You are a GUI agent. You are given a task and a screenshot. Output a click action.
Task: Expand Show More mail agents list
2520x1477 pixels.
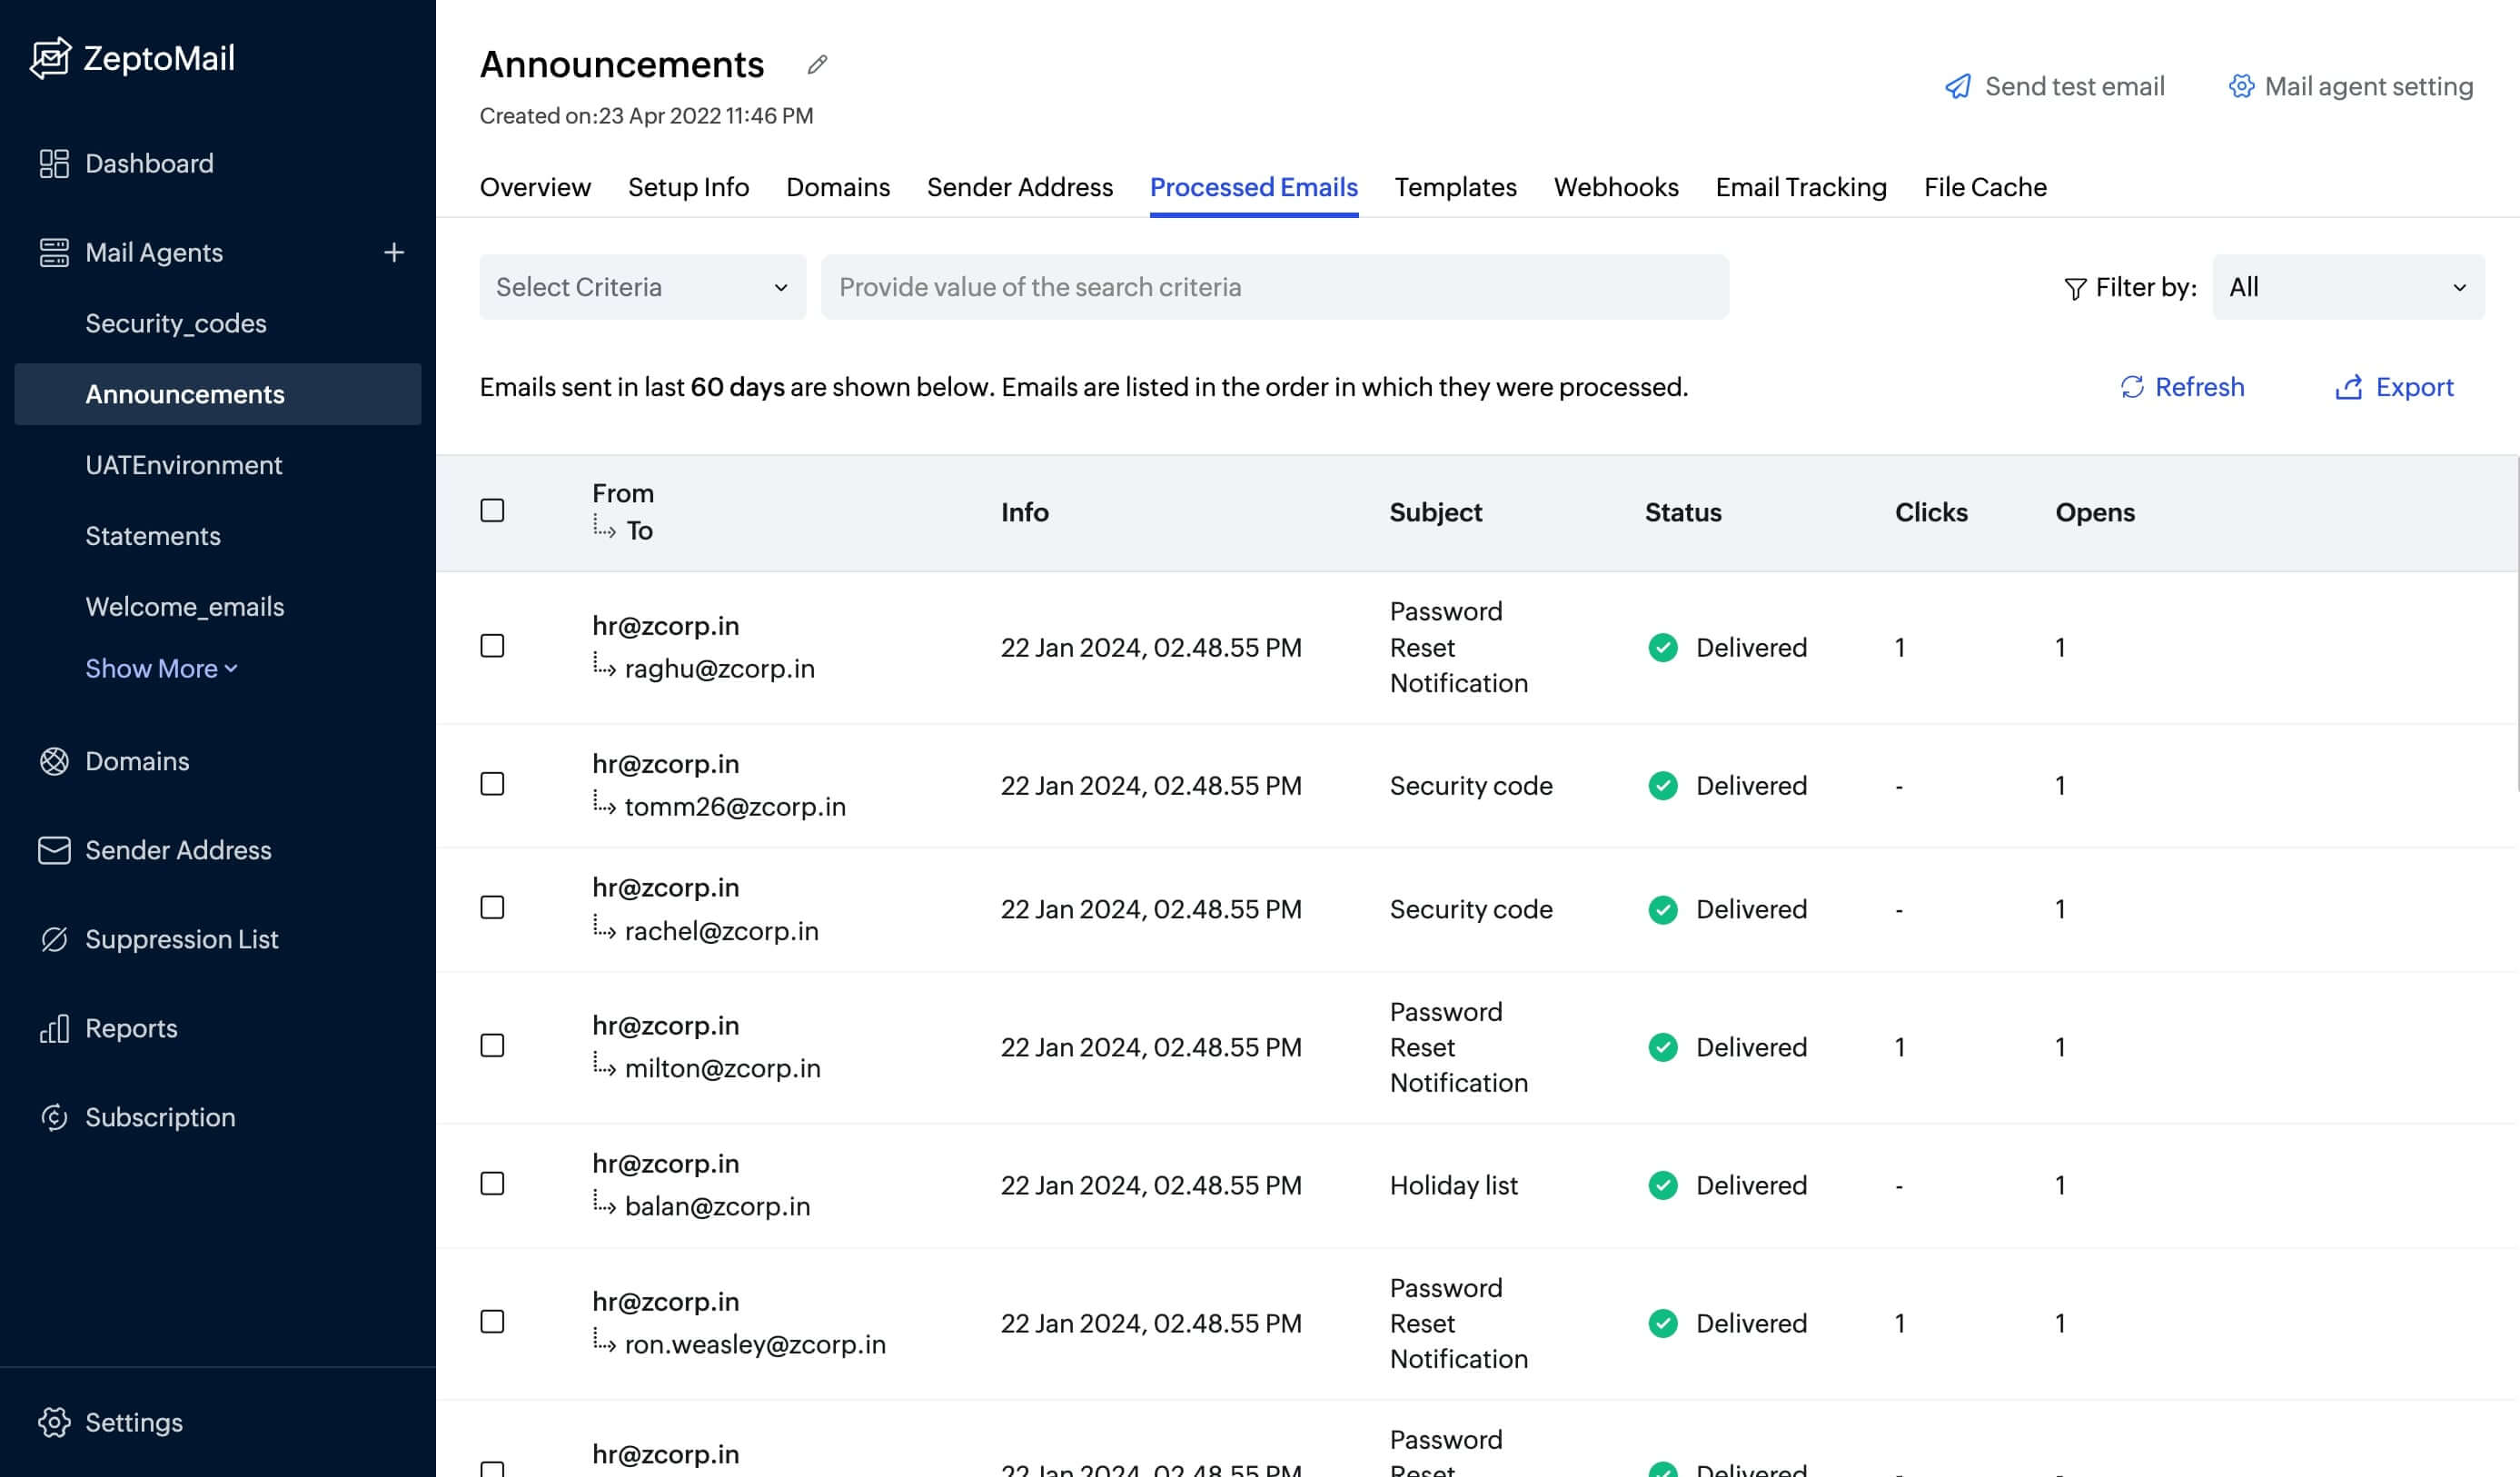coord(161,669)
